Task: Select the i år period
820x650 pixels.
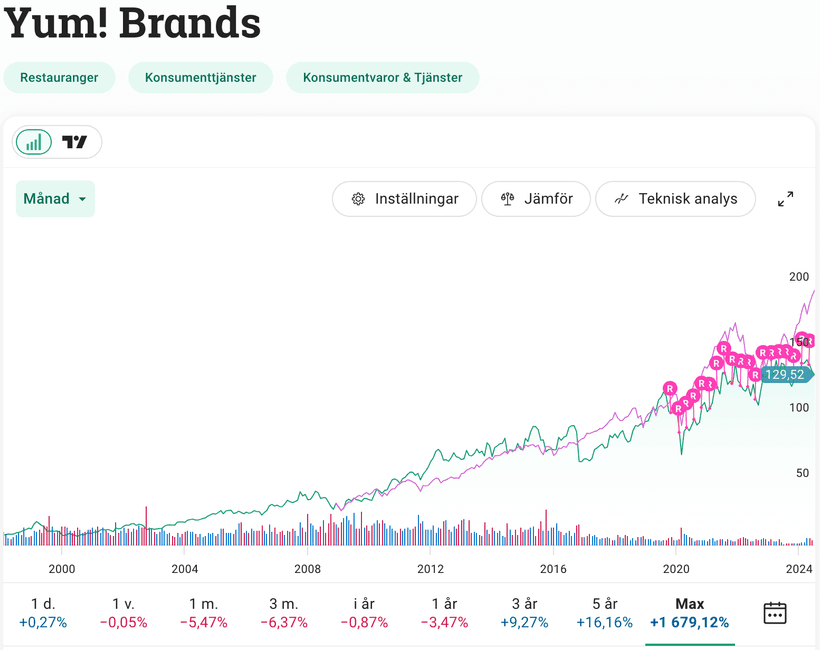Action: tap(363, 613)
